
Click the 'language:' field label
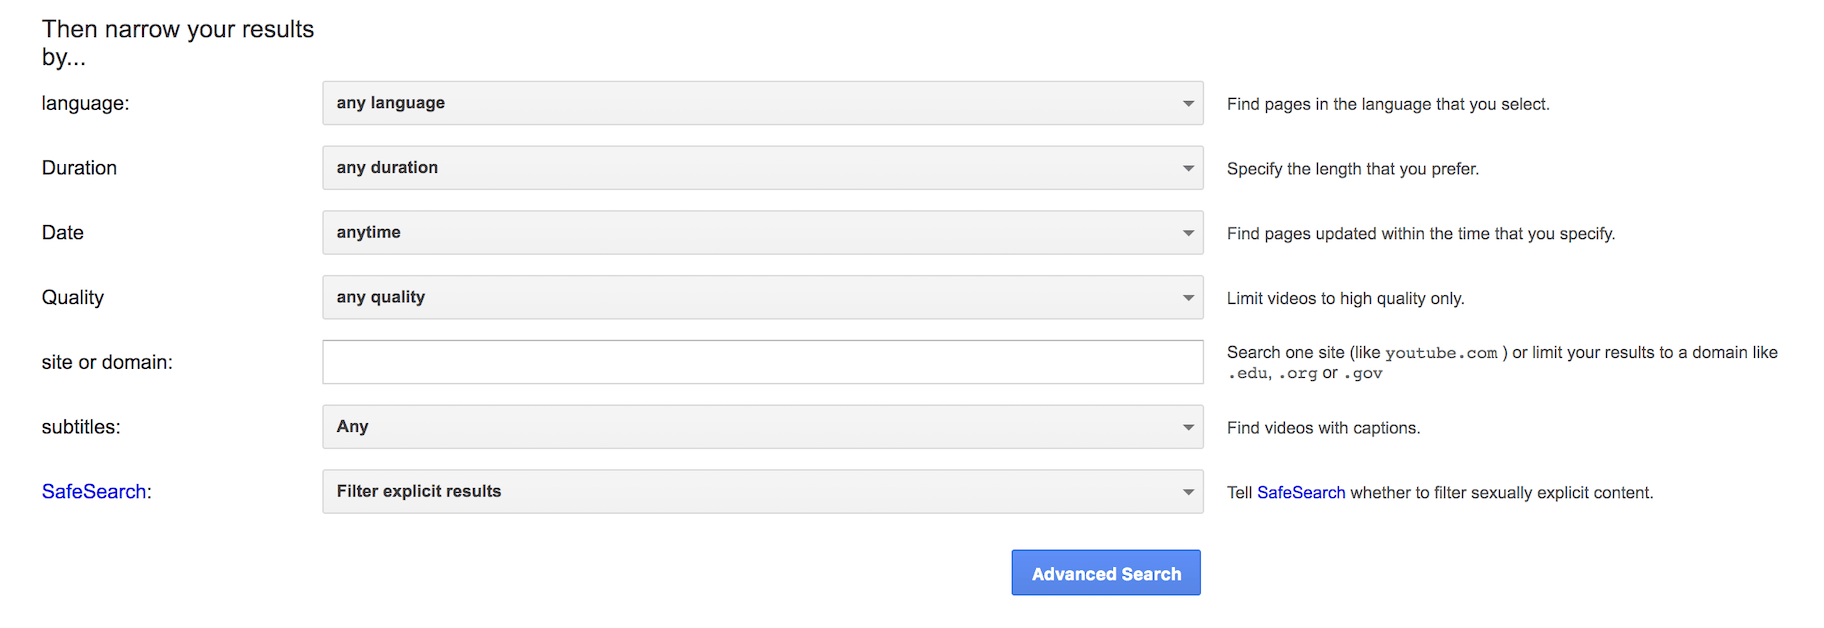tap(85, 103)
